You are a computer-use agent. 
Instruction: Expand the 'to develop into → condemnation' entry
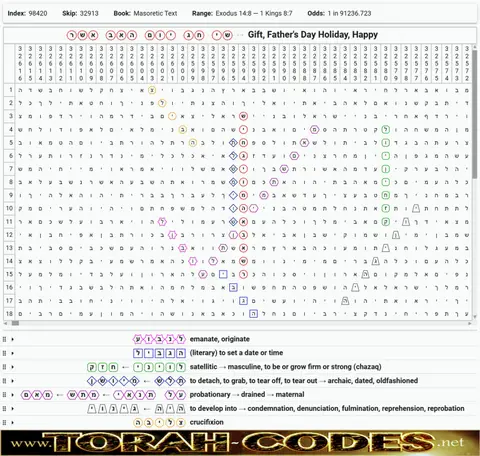(x=13, y=409)
